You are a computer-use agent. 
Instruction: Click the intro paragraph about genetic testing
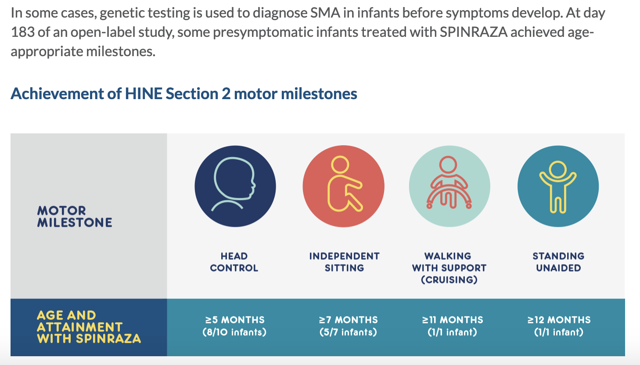308,32
